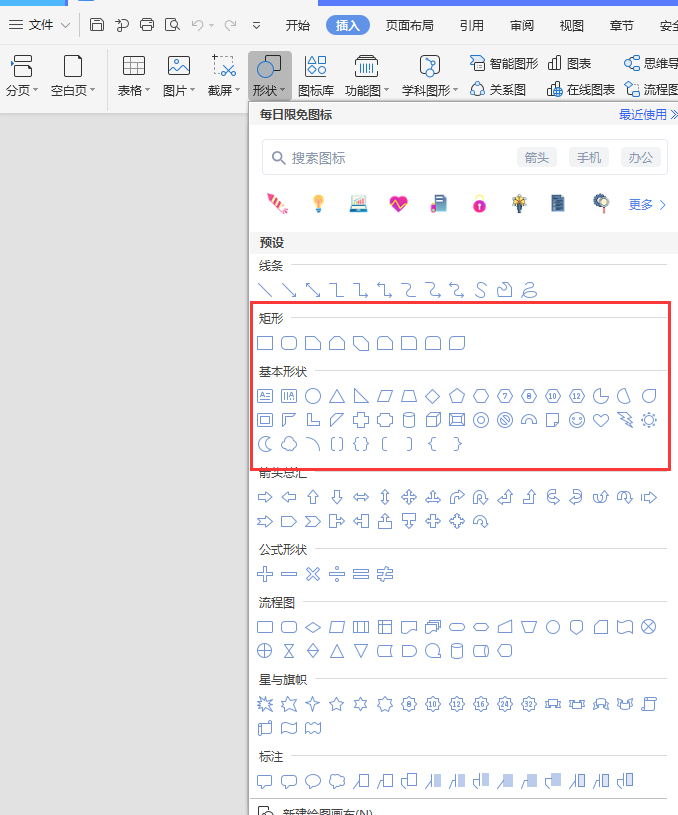The image size is (678, 815).
Task: Open the 学科图形 dropdown
Action: click(x=429, y=76)
